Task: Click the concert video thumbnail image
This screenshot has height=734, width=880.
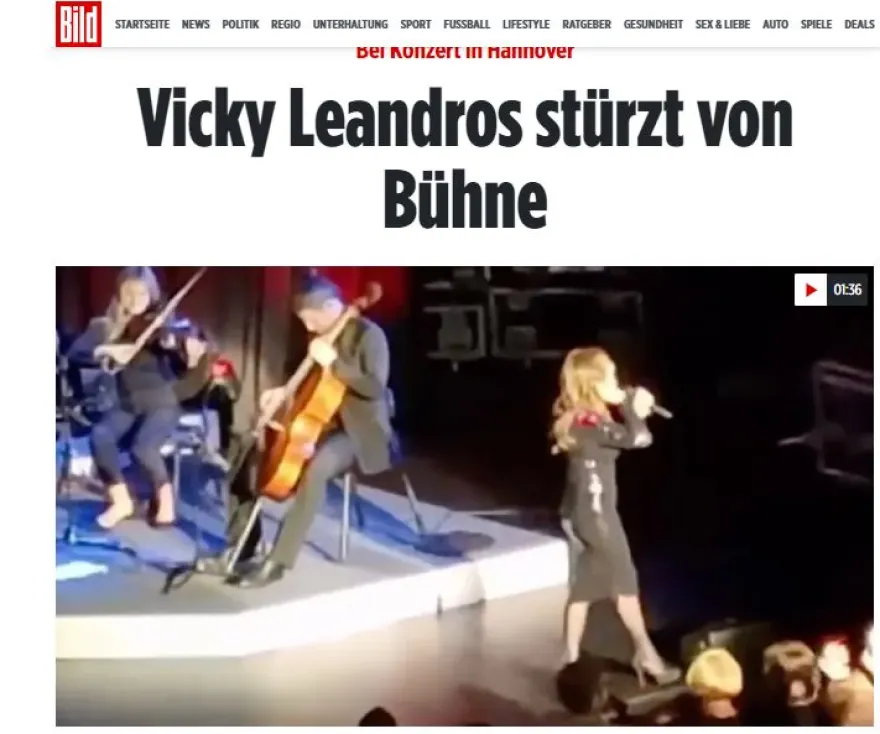Action: pos(465,496)
